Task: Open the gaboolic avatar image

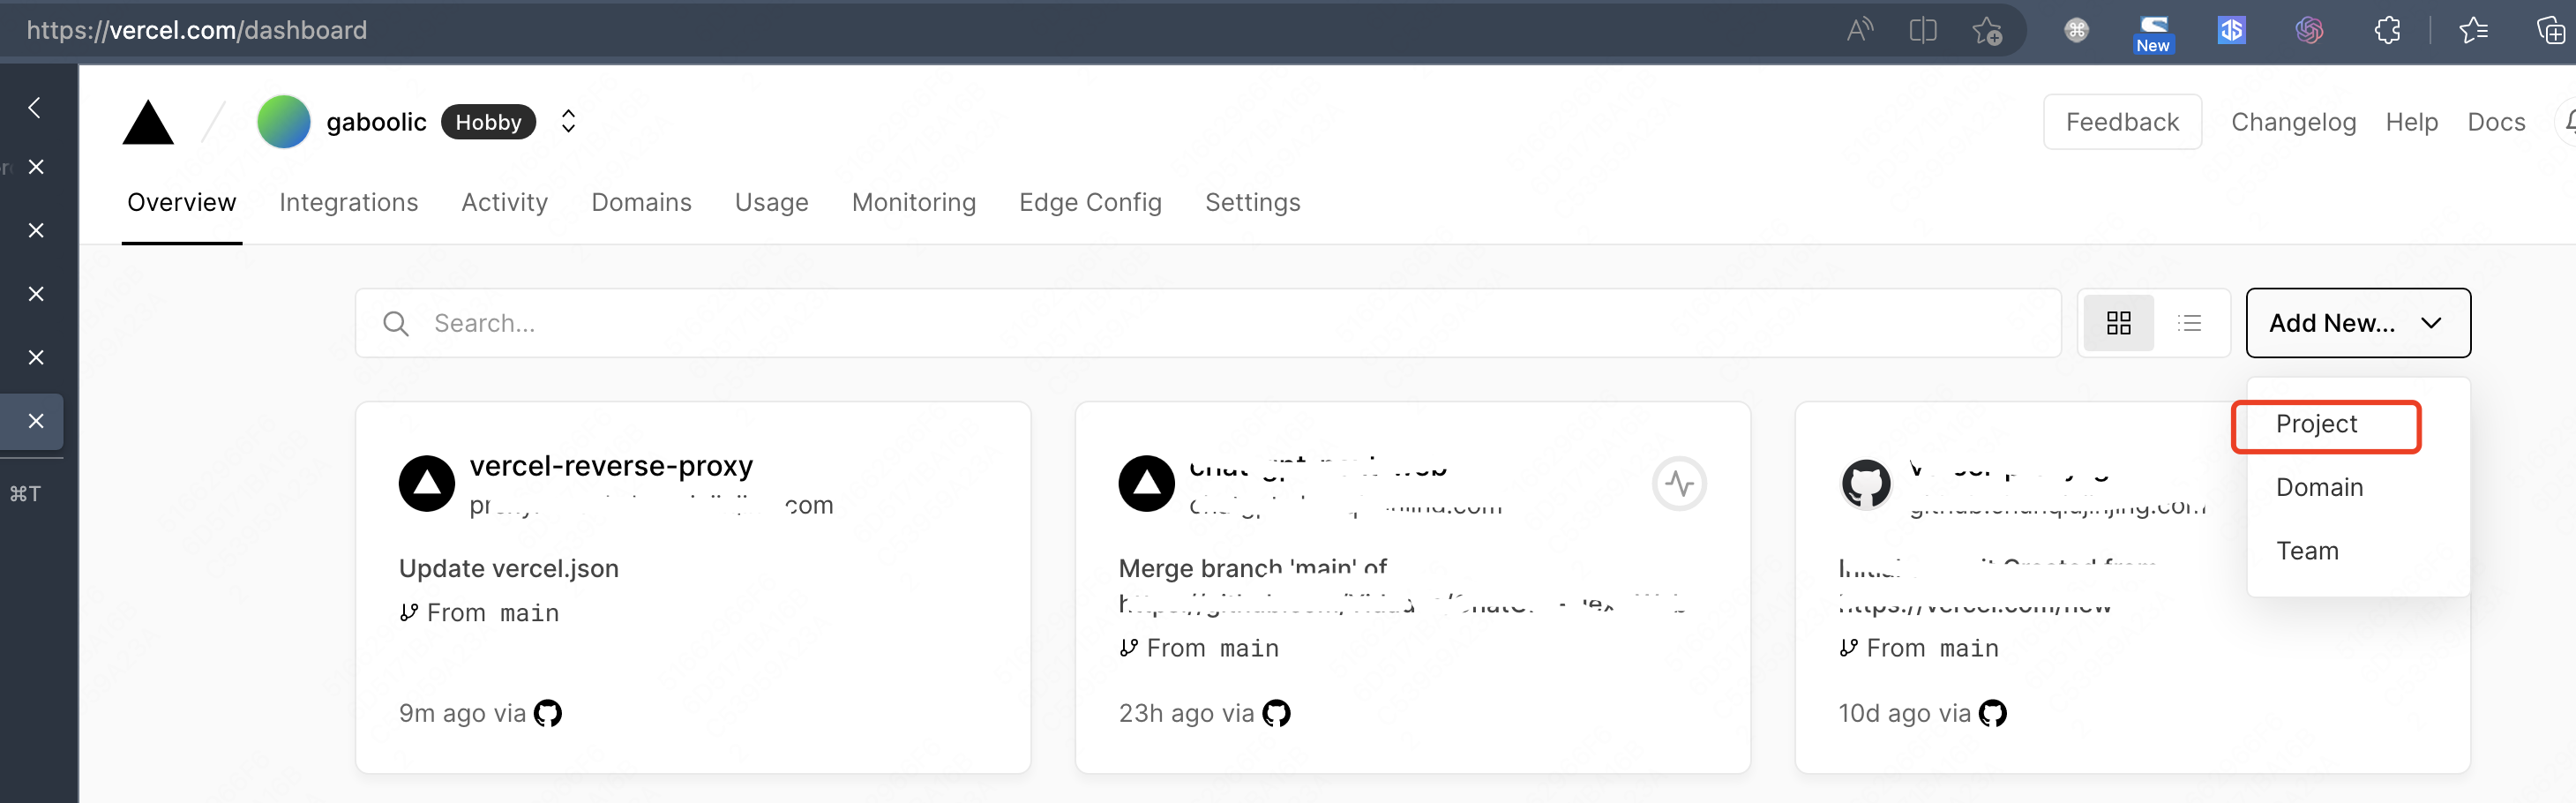Action: (284, 122)
